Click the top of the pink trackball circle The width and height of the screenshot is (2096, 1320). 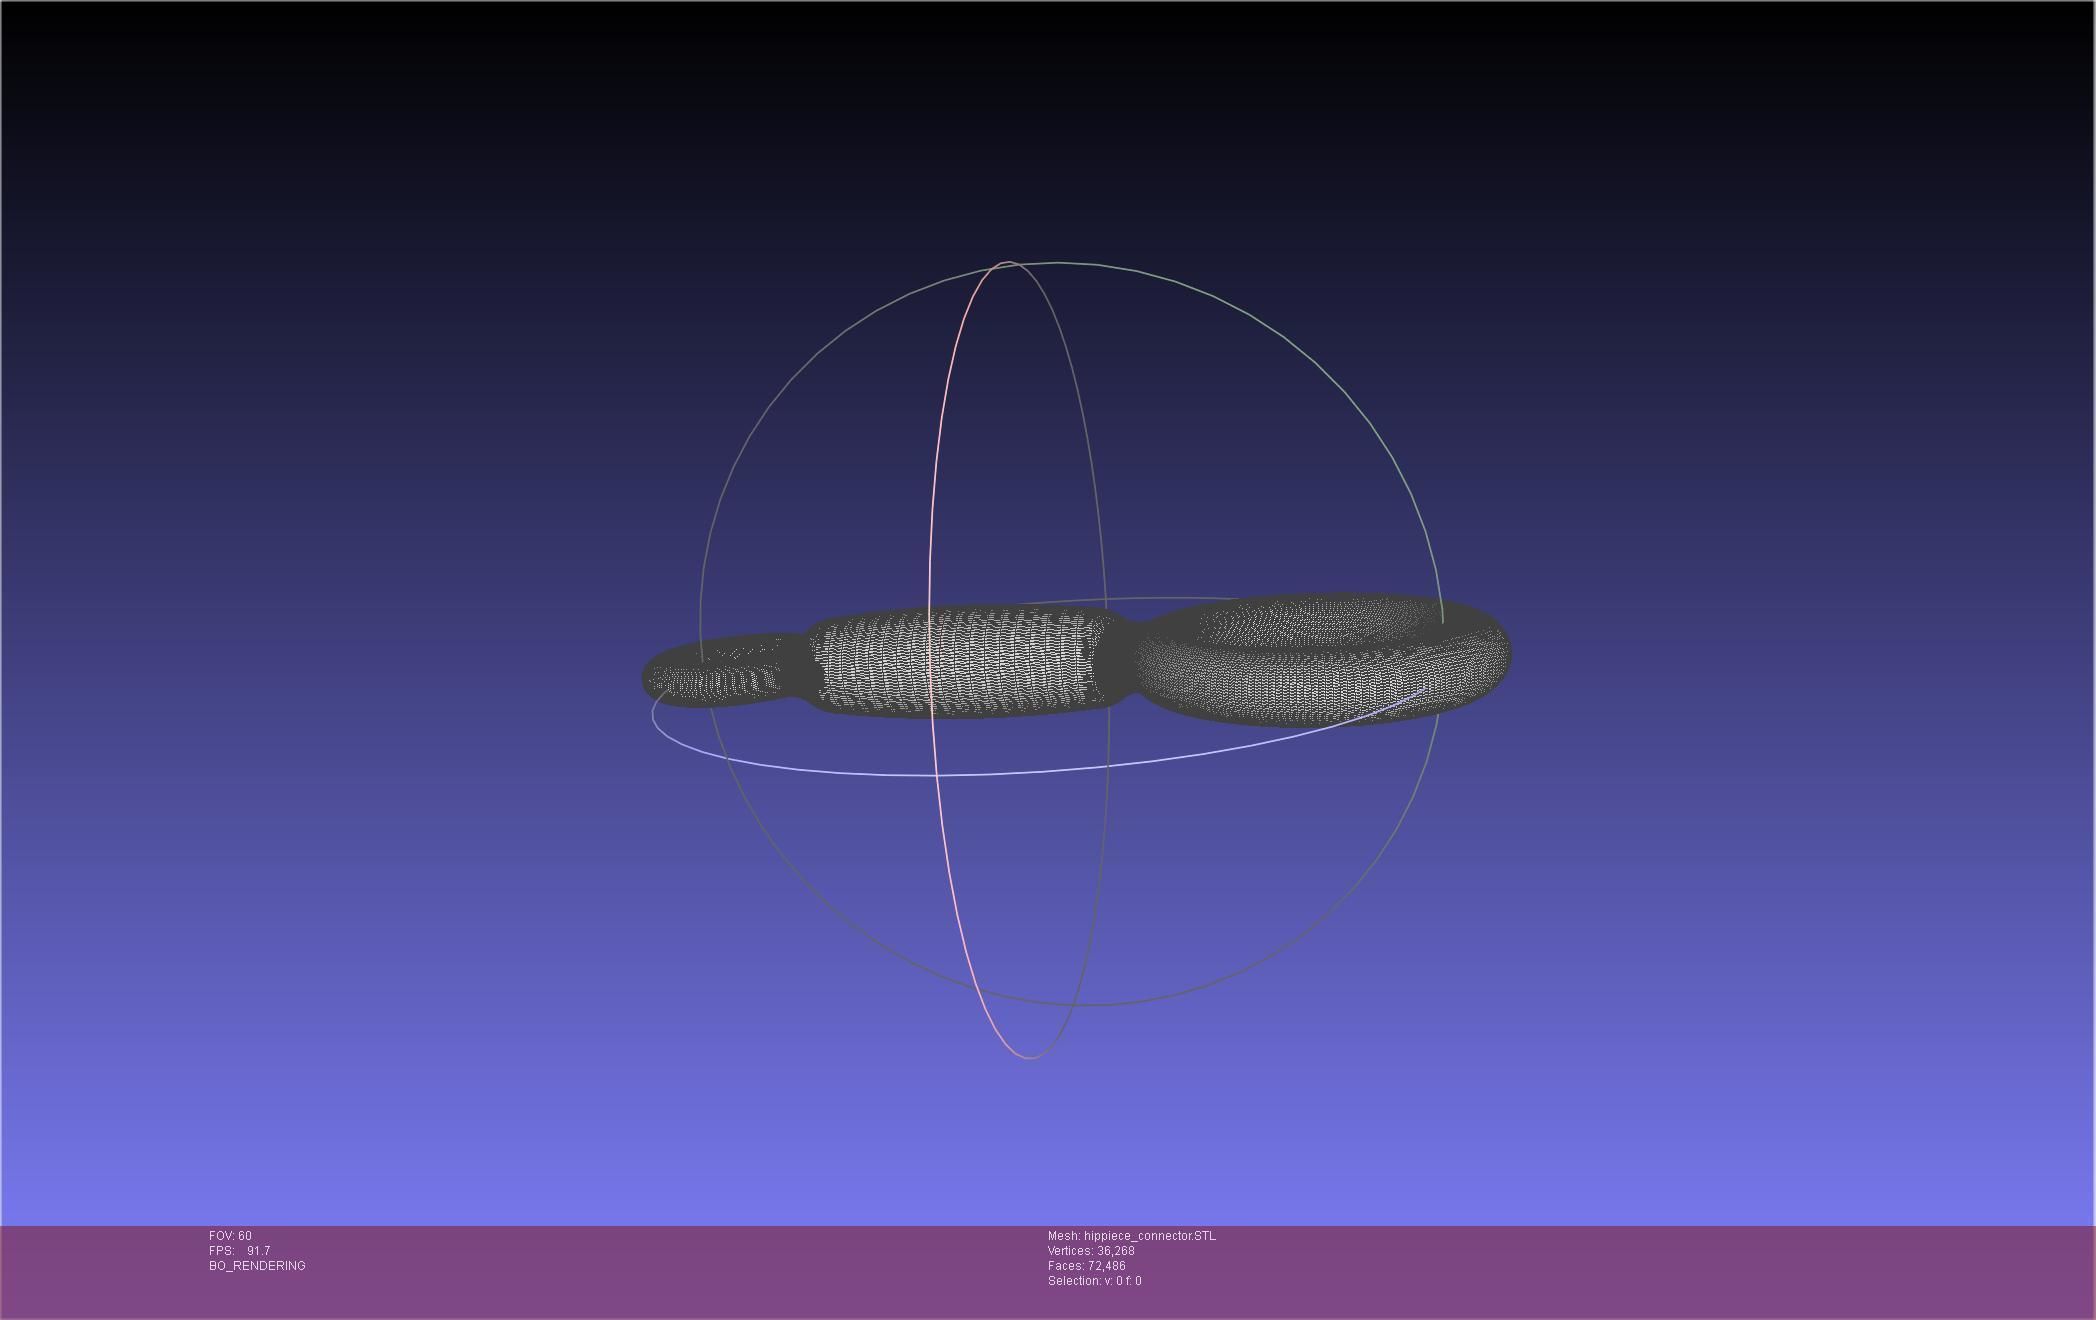[x=1006, y=263]
